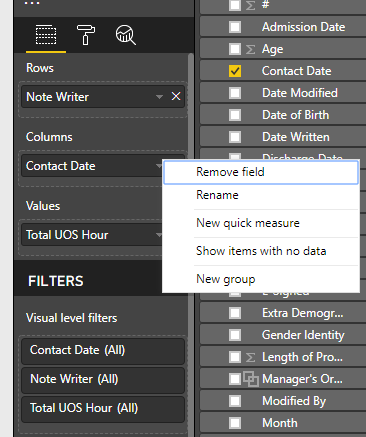This screenshot has height=437, width=366.
Task: Expand the Note Writer (All) filter card
Action: (103, 380)
